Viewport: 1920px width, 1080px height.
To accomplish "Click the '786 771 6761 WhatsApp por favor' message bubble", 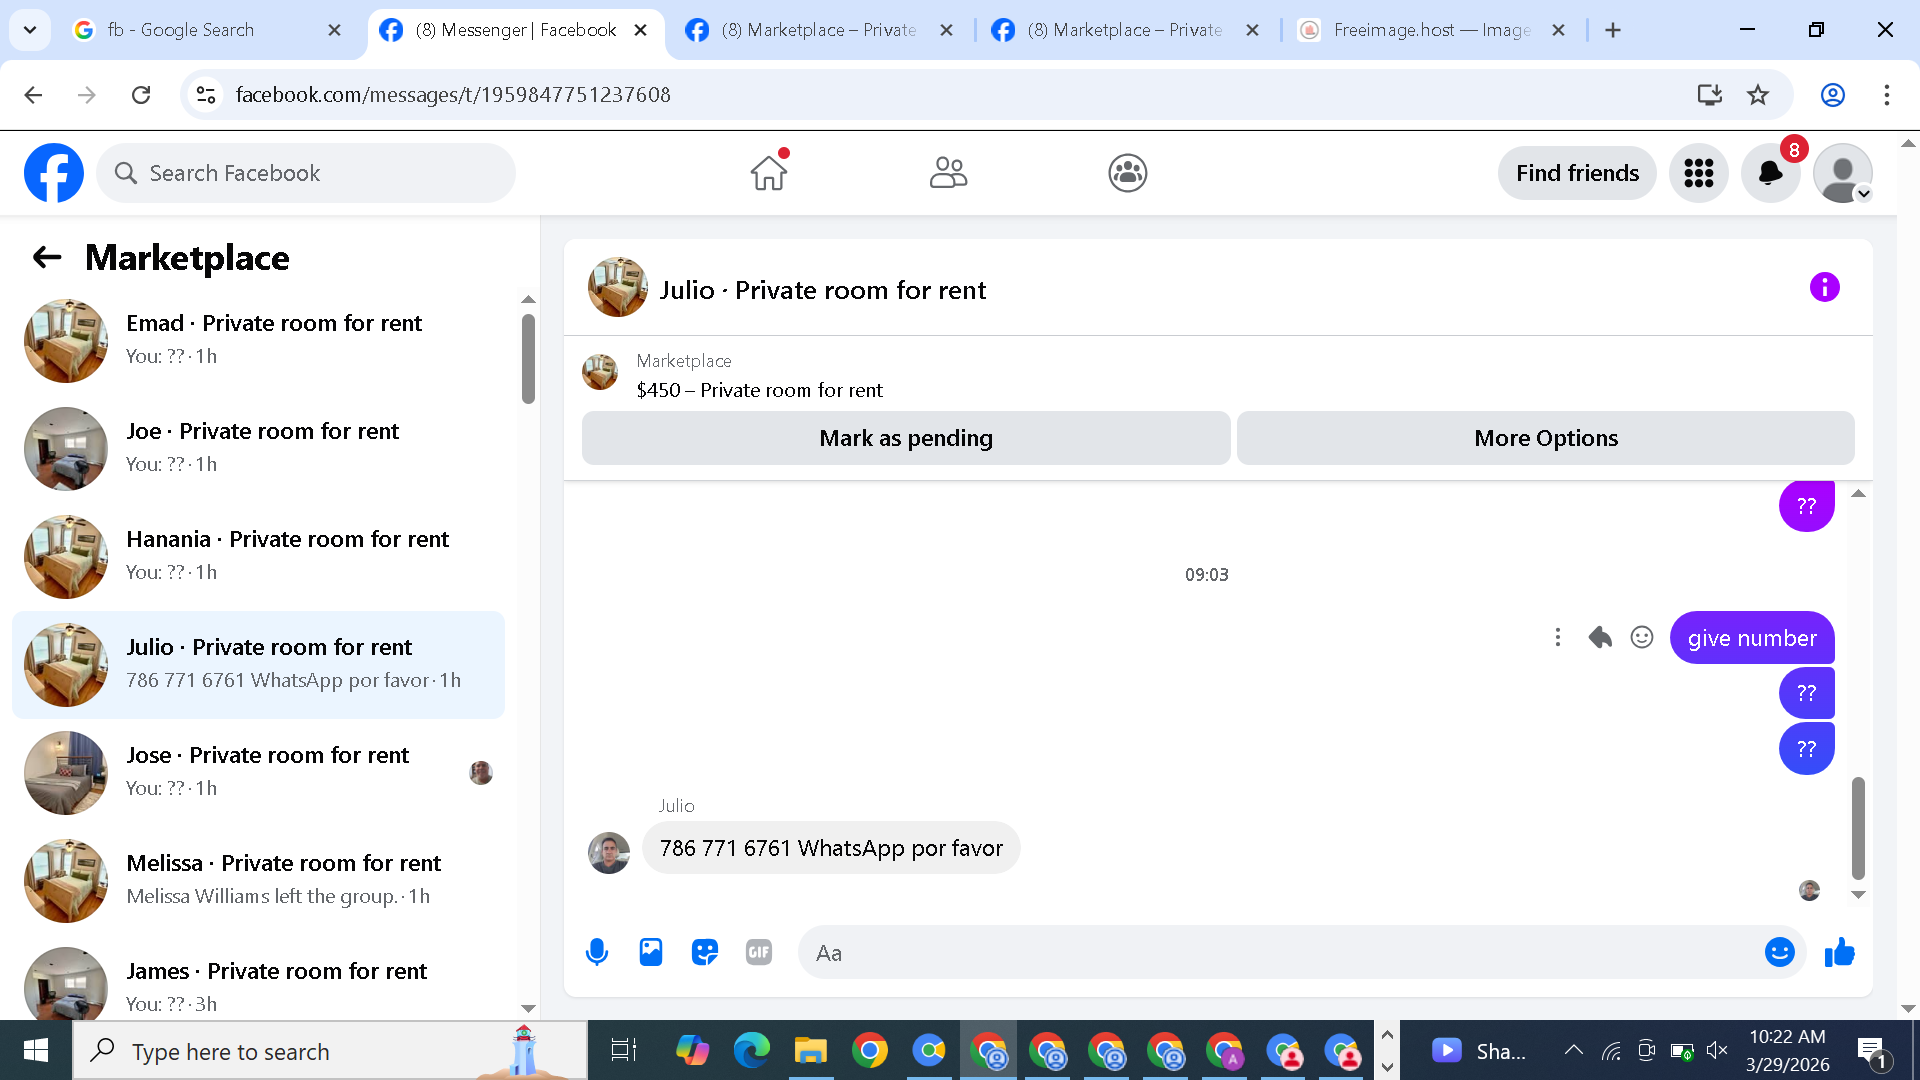I will [x=831, y=848].
